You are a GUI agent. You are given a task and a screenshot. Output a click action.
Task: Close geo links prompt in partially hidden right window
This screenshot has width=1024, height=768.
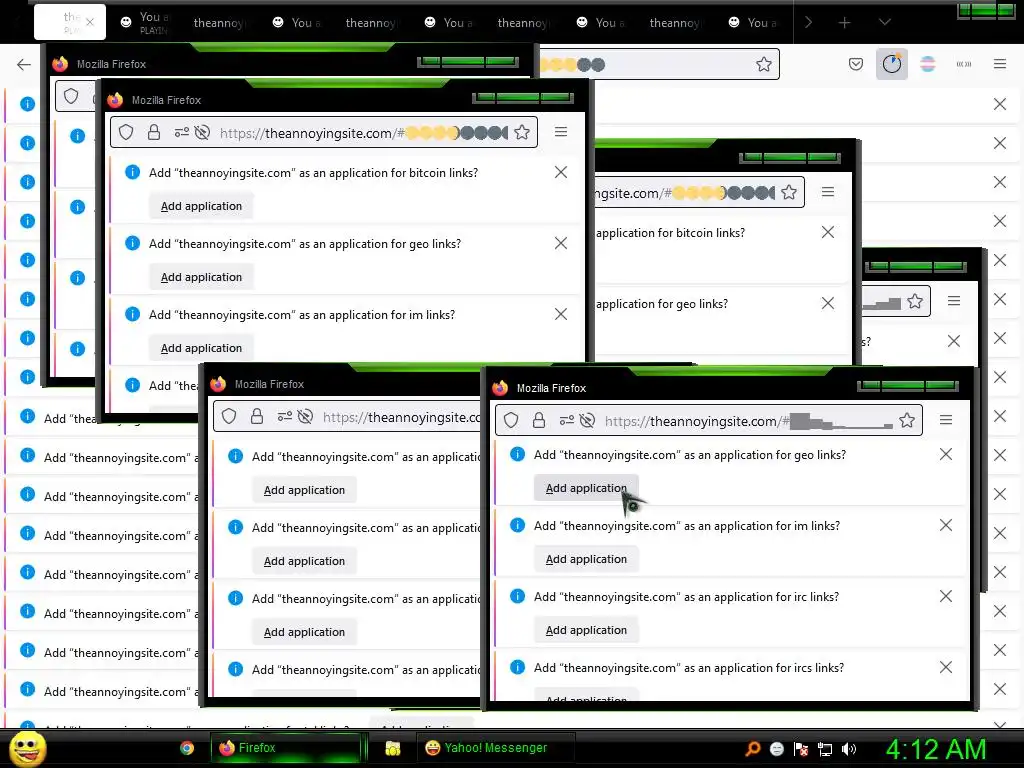[828, 303]
